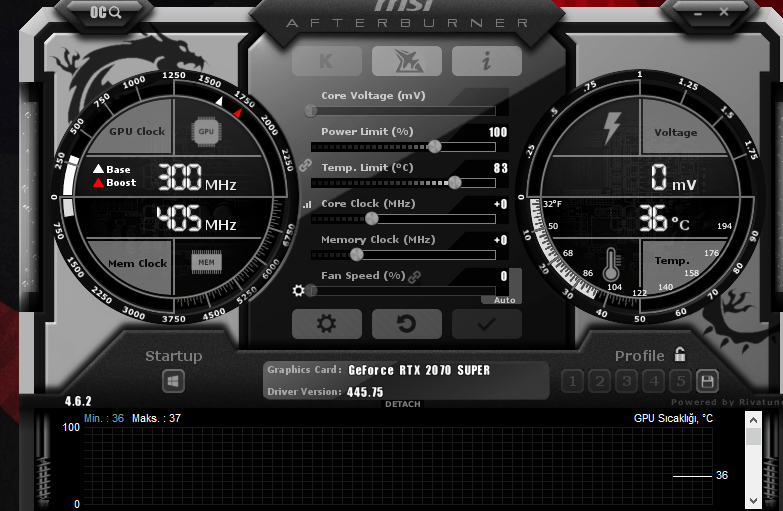This screenshot has height=511, width=783.
Task: Select profile slot 3
Action: point(626,382)
